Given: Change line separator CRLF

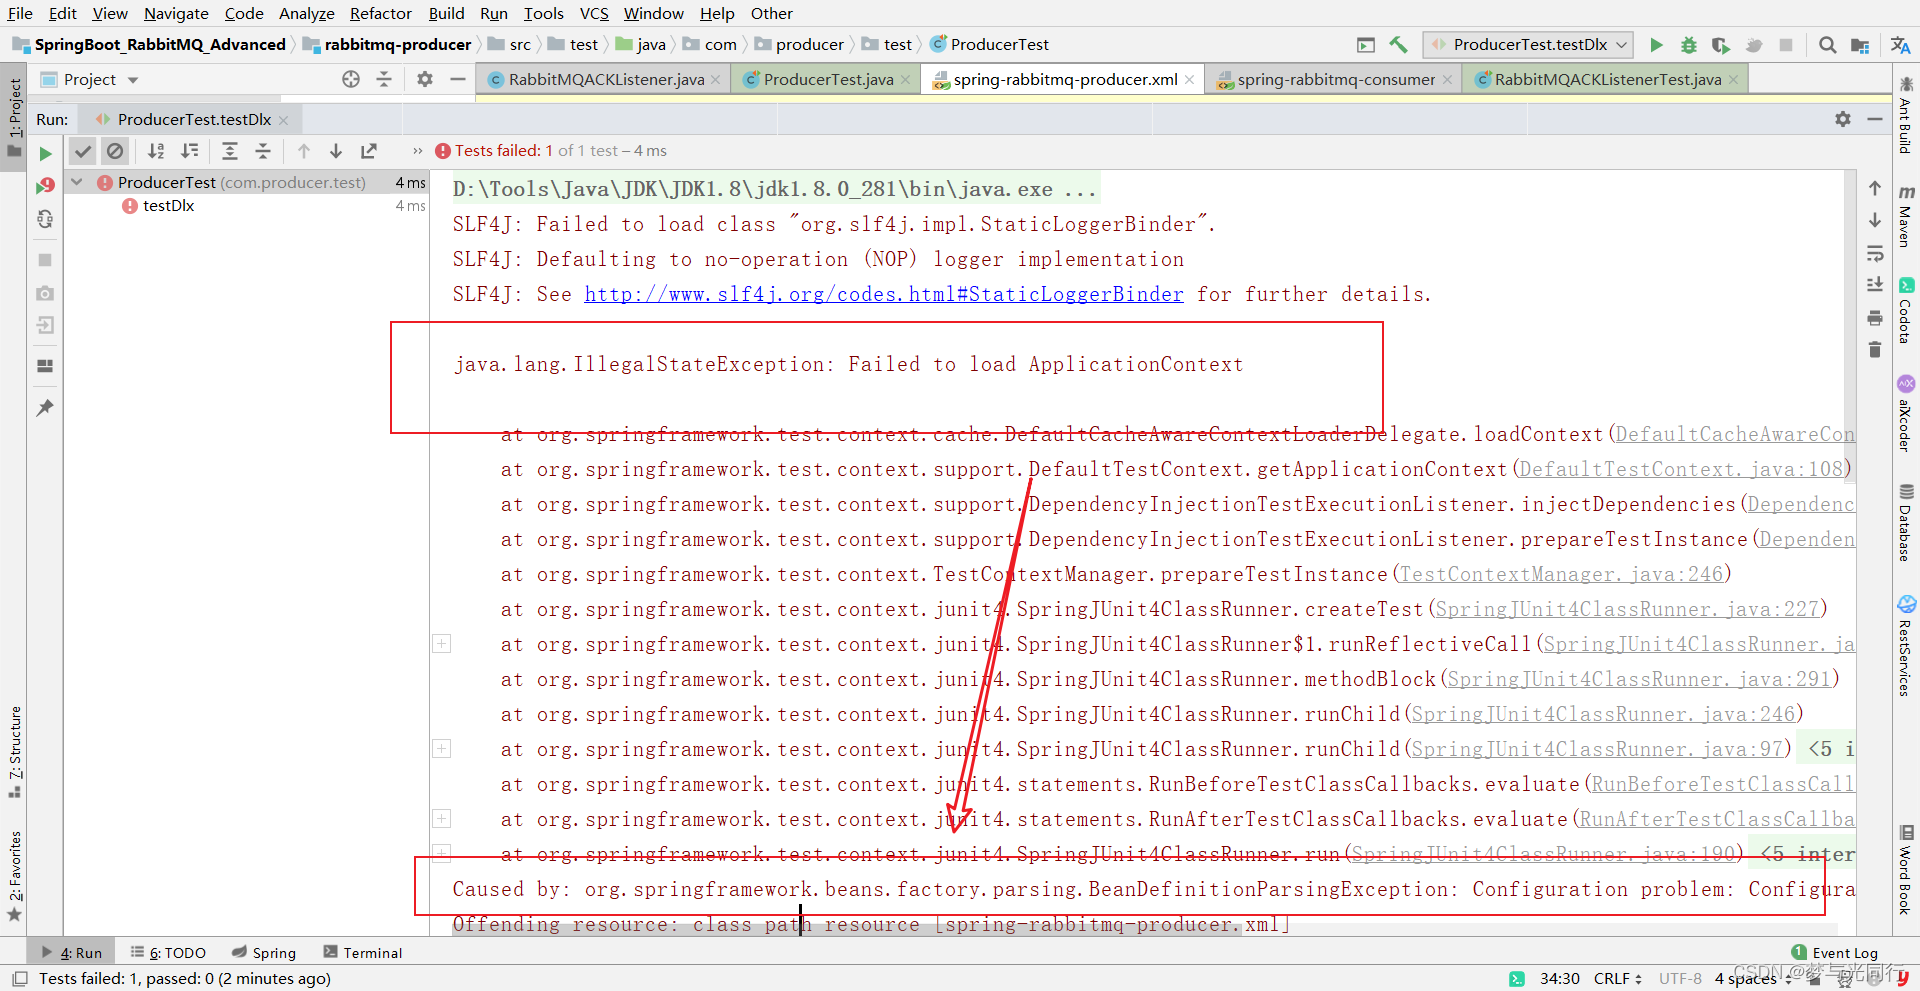Looking at the screenshot, I should click(1617, 978).
